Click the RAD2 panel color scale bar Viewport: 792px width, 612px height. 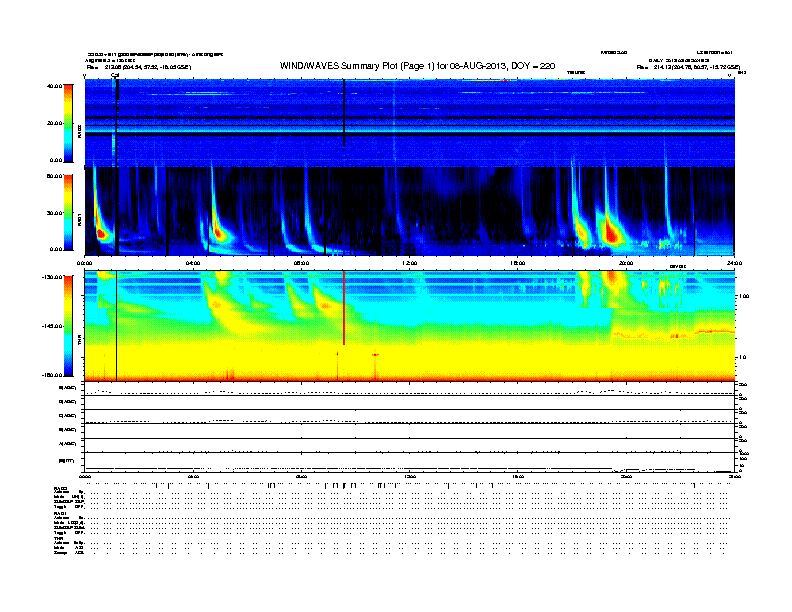pyautogui.click(x=68, y=123)
